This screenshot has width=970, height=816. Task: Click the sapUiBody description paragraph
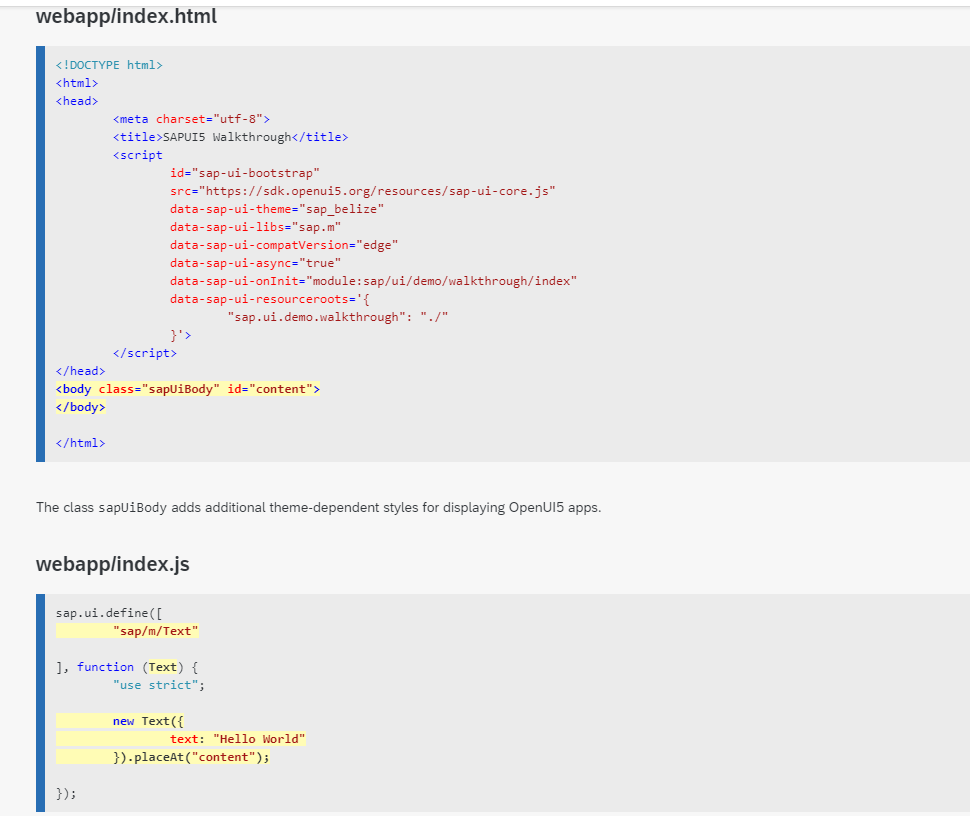tap(318, 507)
